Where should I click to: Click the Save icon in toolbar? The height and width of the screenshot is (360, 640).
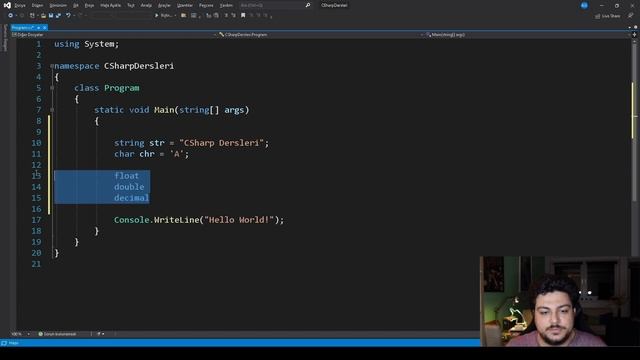pos(51,16)
